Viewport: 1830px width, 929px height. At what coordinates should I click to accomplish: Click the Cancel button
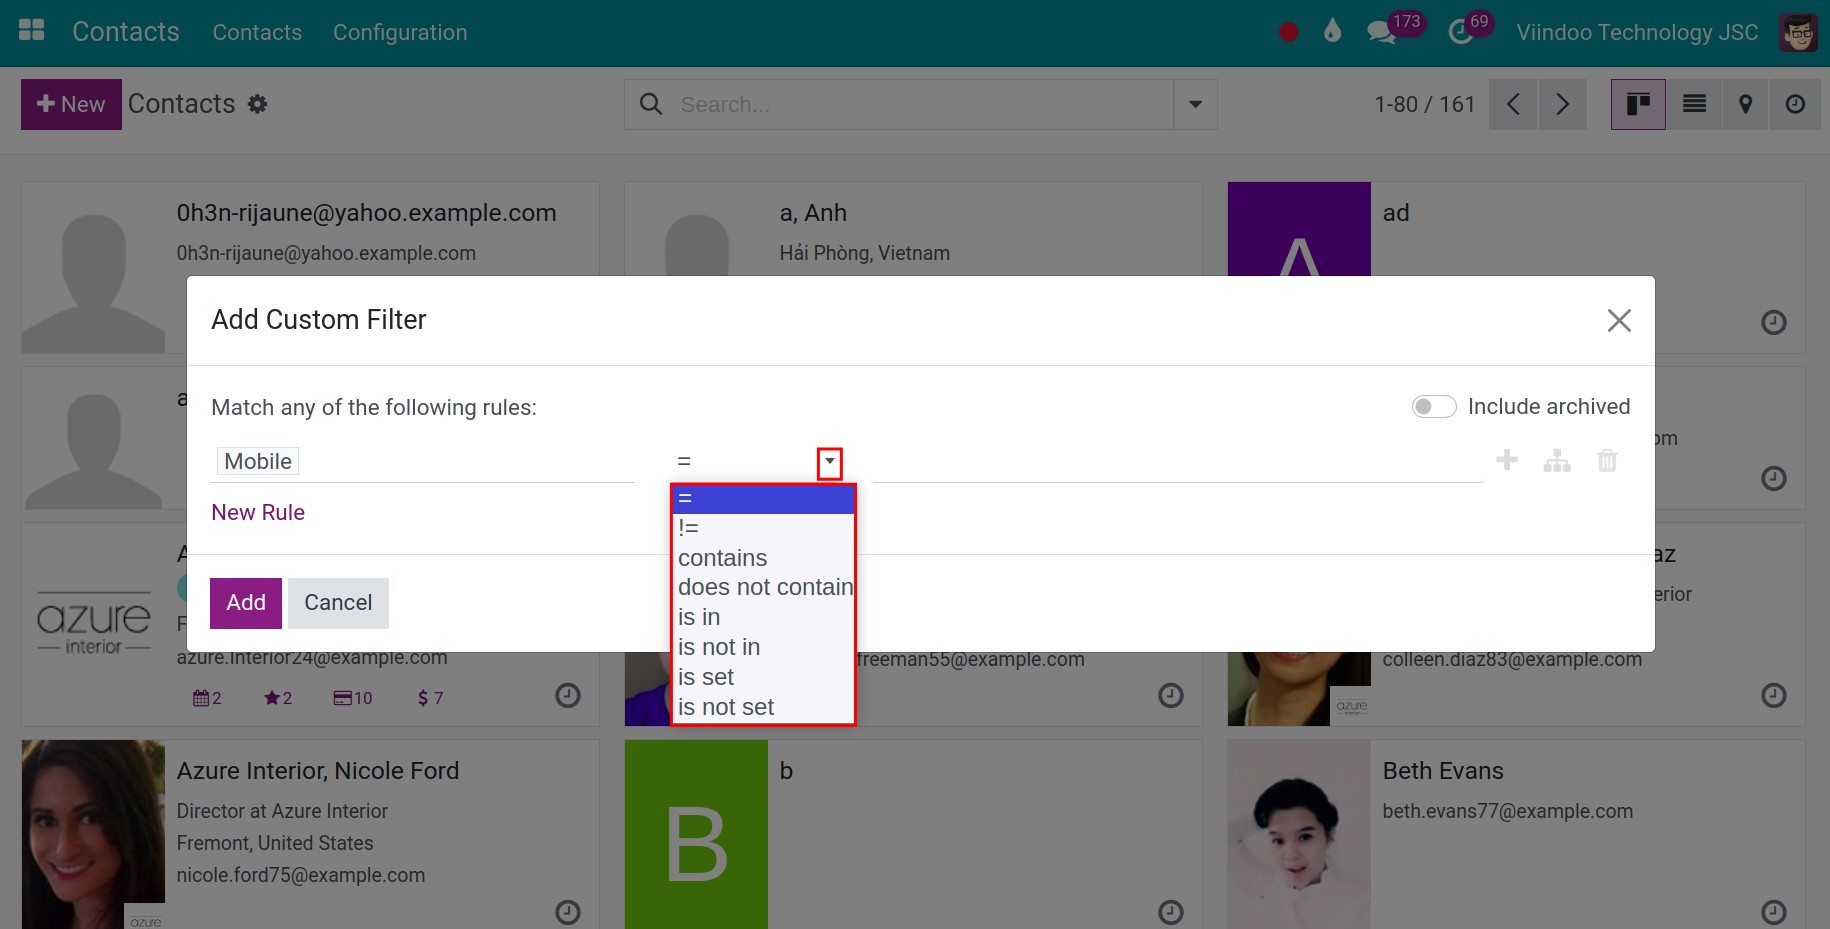338,603
